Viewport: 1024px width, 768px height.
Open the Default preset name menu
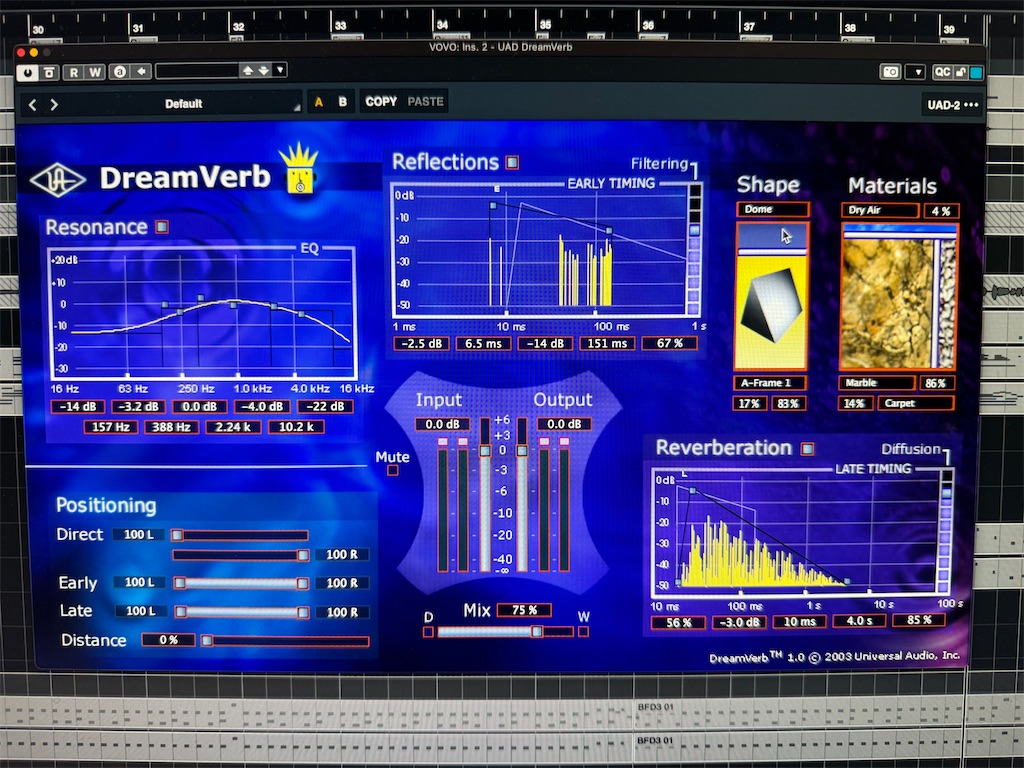click(184, 104)
